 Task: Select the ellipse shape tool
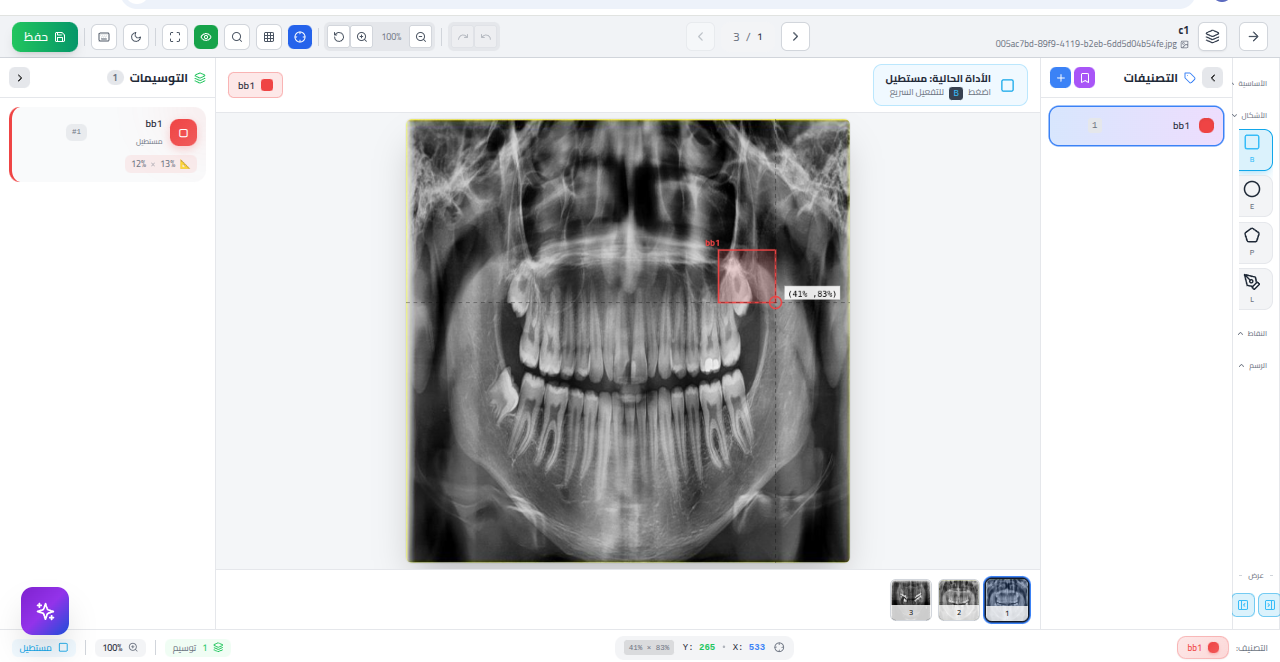pos(1252,189)
